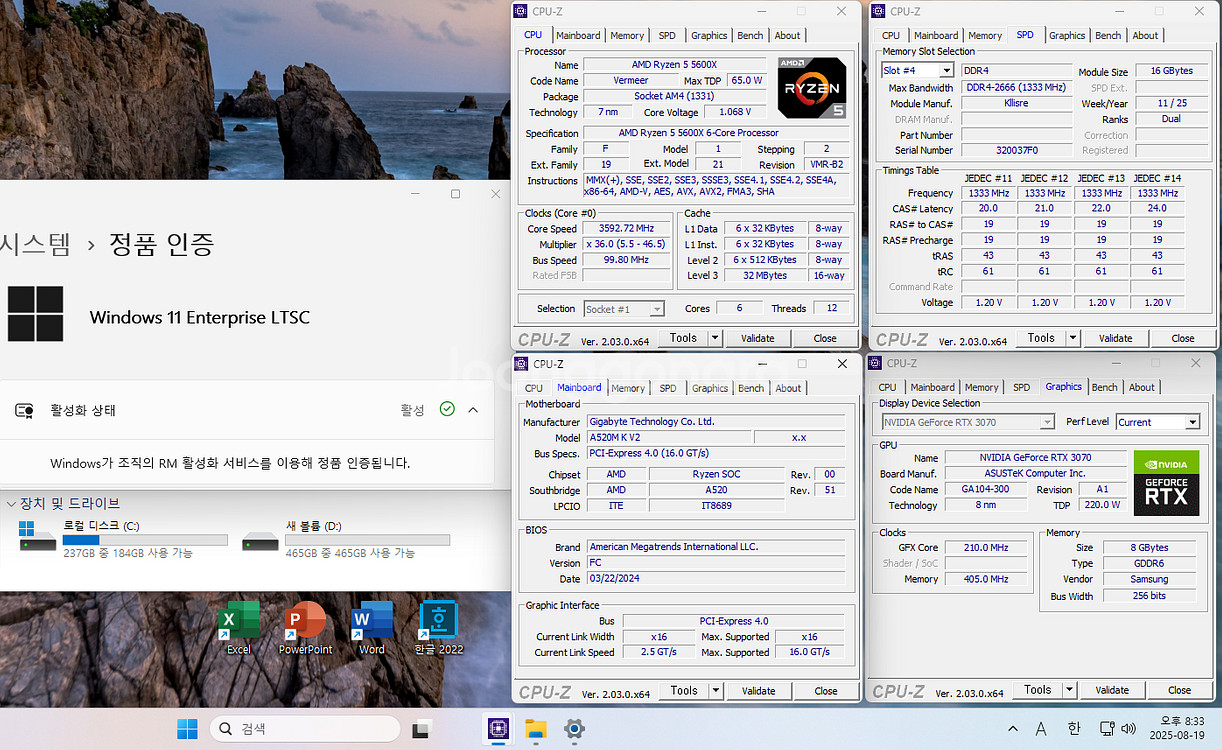The image size is (1222, 750).
Task: Open network and volume quick settings
Action: (x=1118, y=729)
